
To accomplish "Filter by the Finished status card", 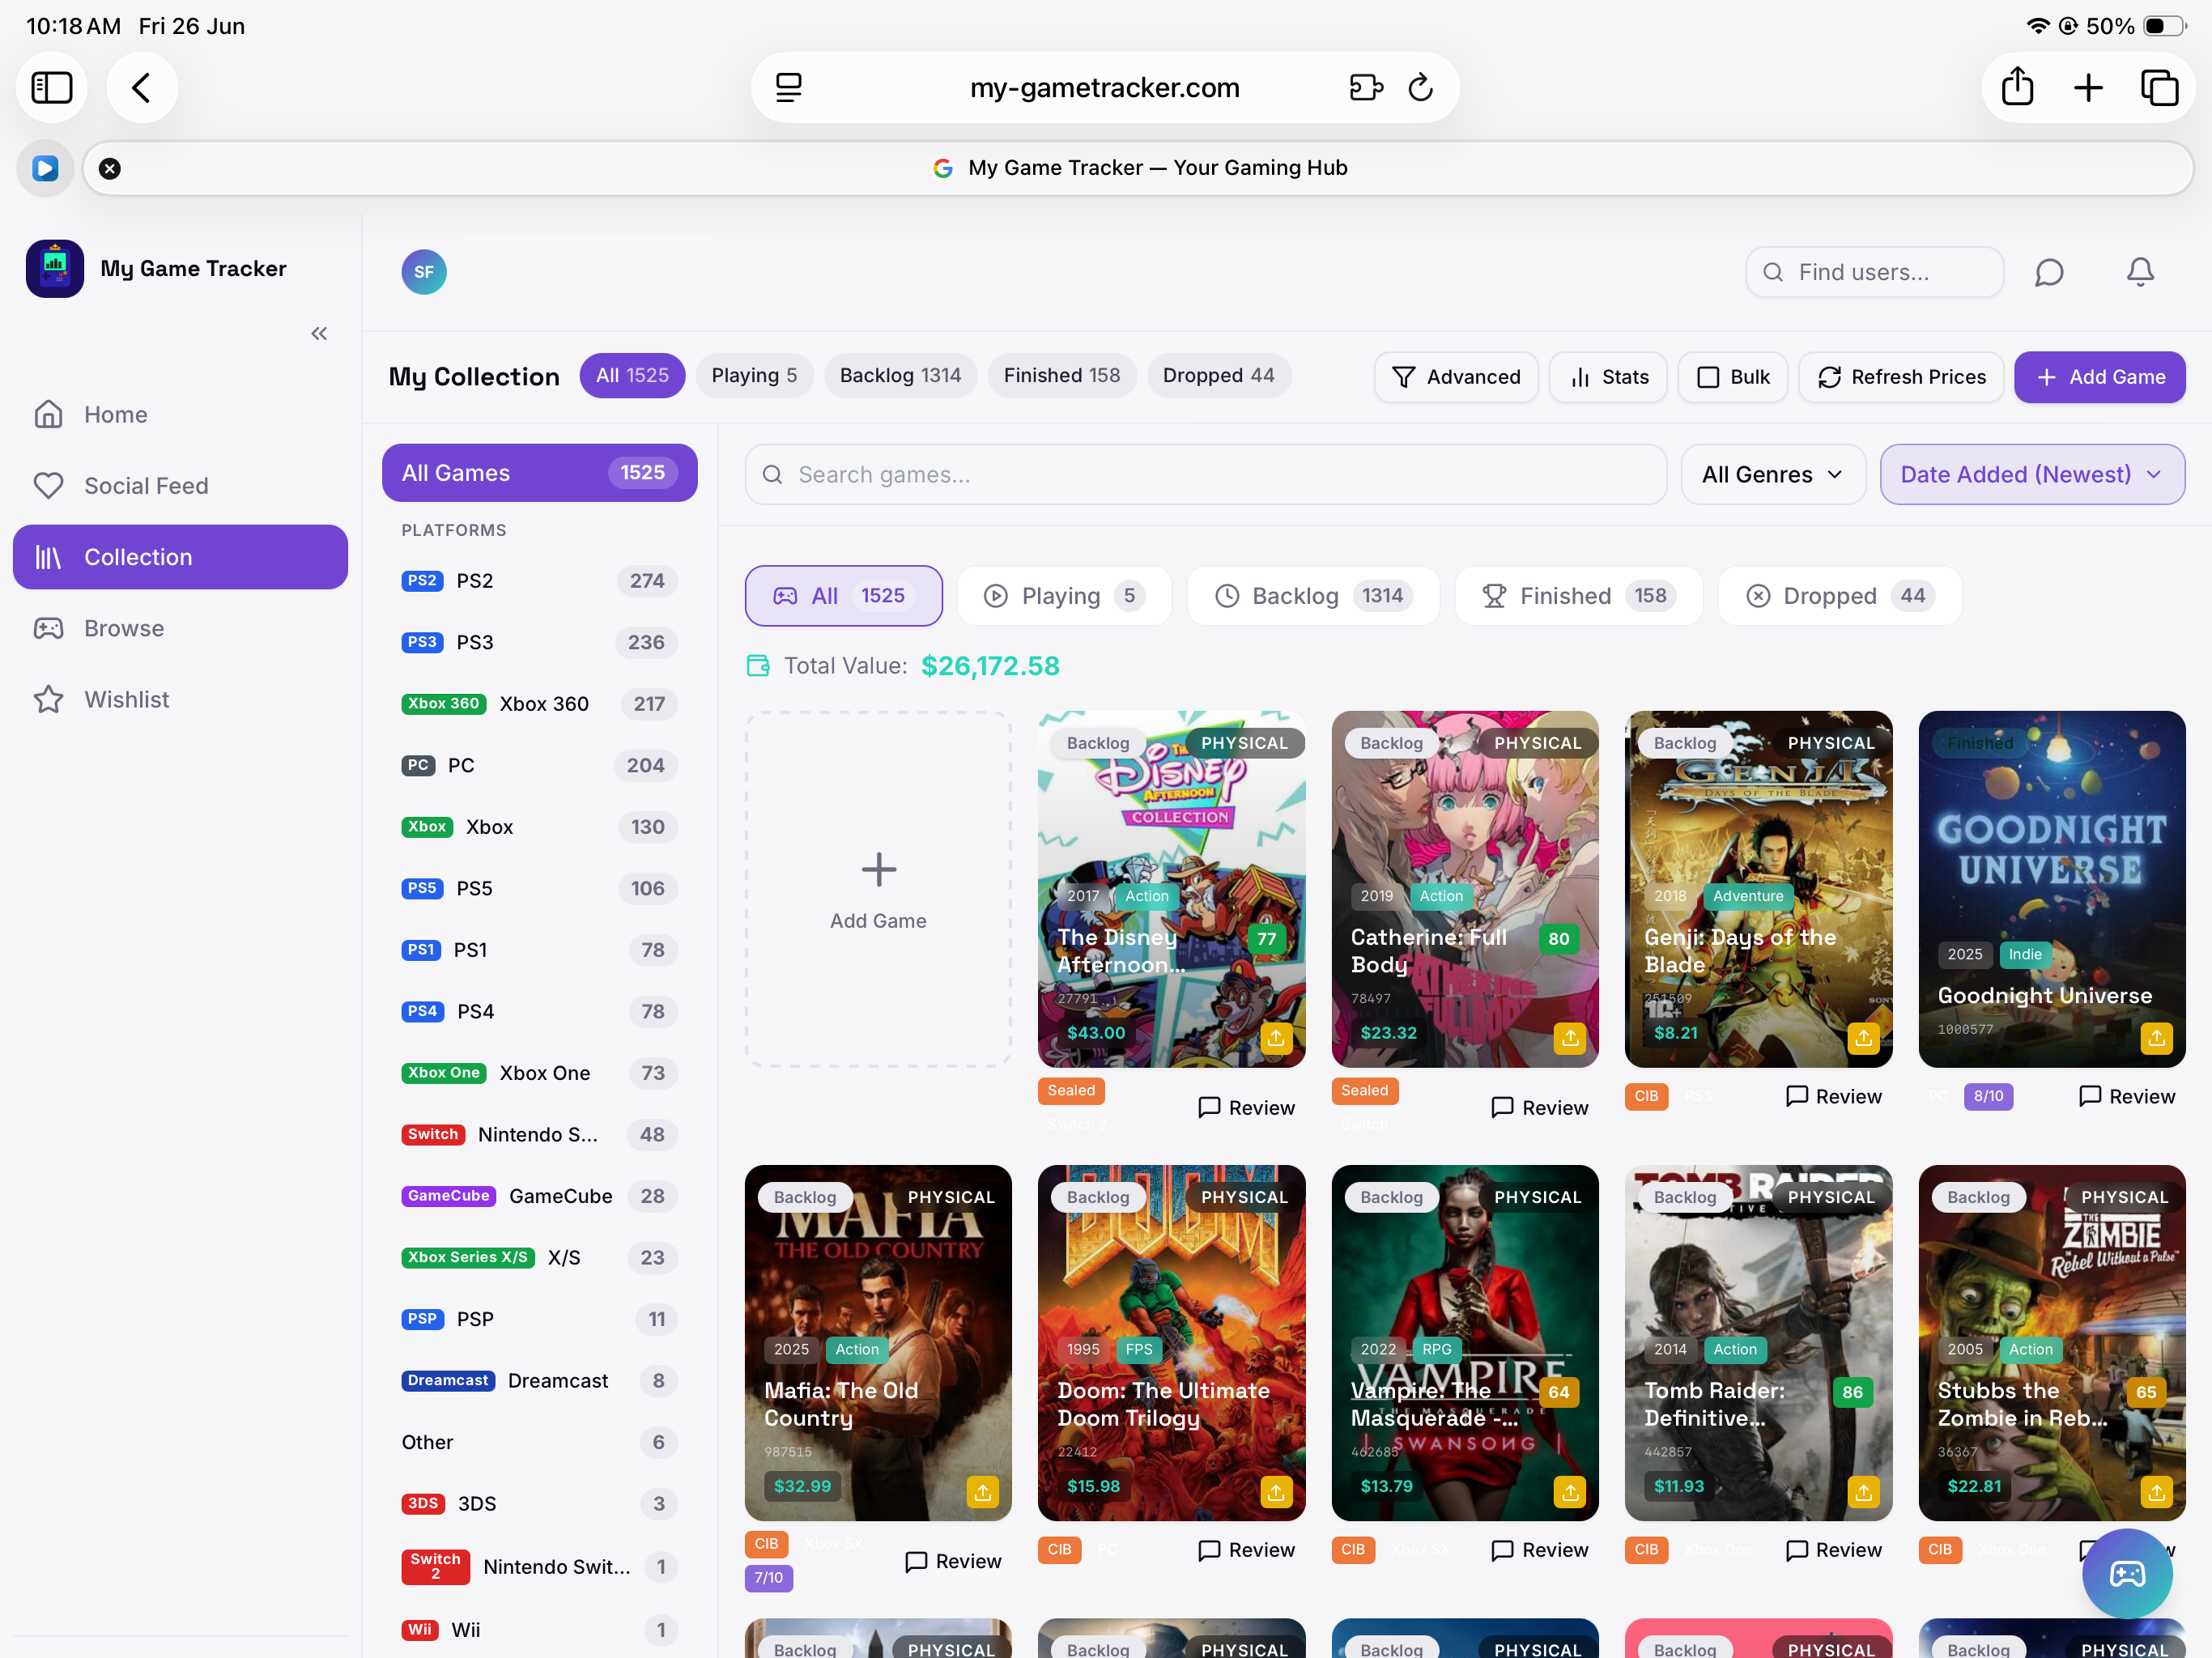I will click(x=1579, y=596).
